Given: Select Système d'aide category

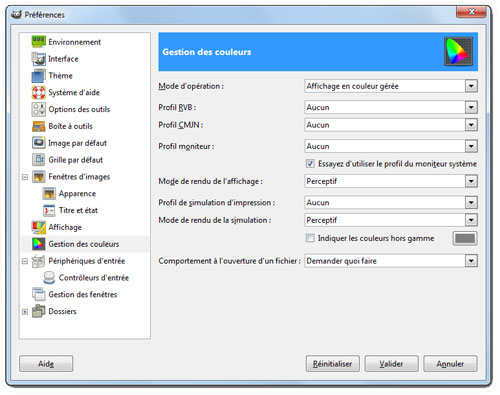Looking at the screenshot, I should pos(74,92).
